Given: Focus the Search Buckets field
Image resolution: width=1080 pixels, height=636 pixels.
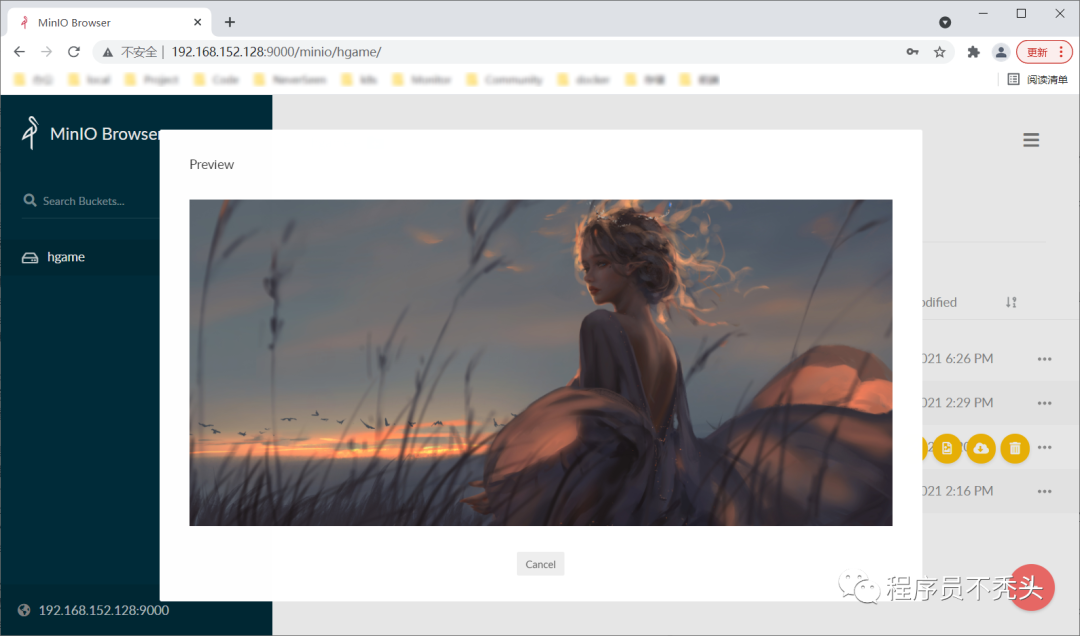Looking at the screenshot, I should (91, 201).
